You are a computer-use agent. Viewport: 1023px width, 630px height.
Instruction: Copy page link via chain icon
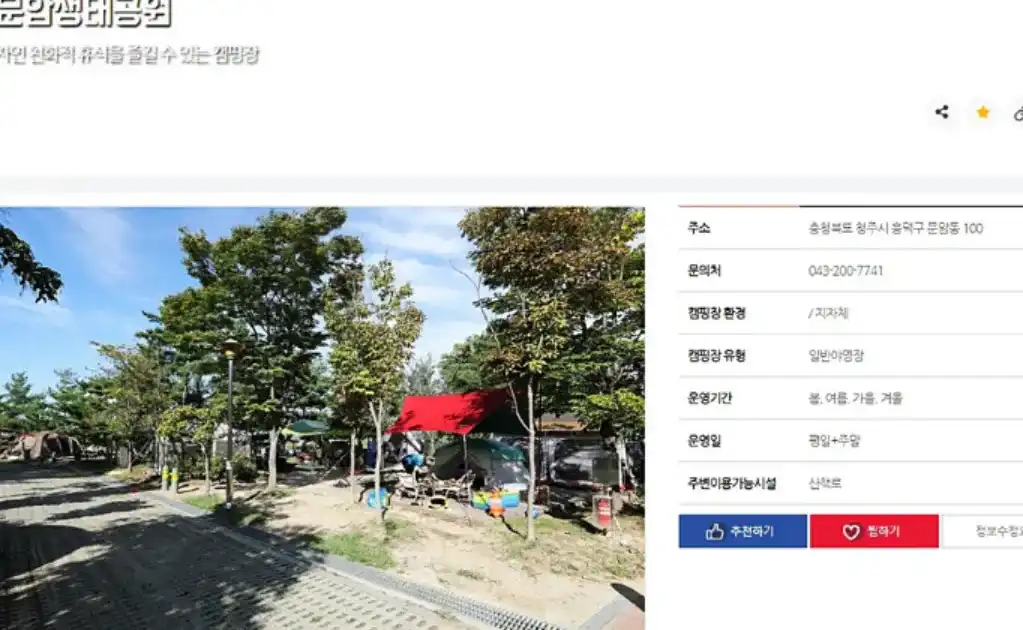click(x=1018, y=113)
